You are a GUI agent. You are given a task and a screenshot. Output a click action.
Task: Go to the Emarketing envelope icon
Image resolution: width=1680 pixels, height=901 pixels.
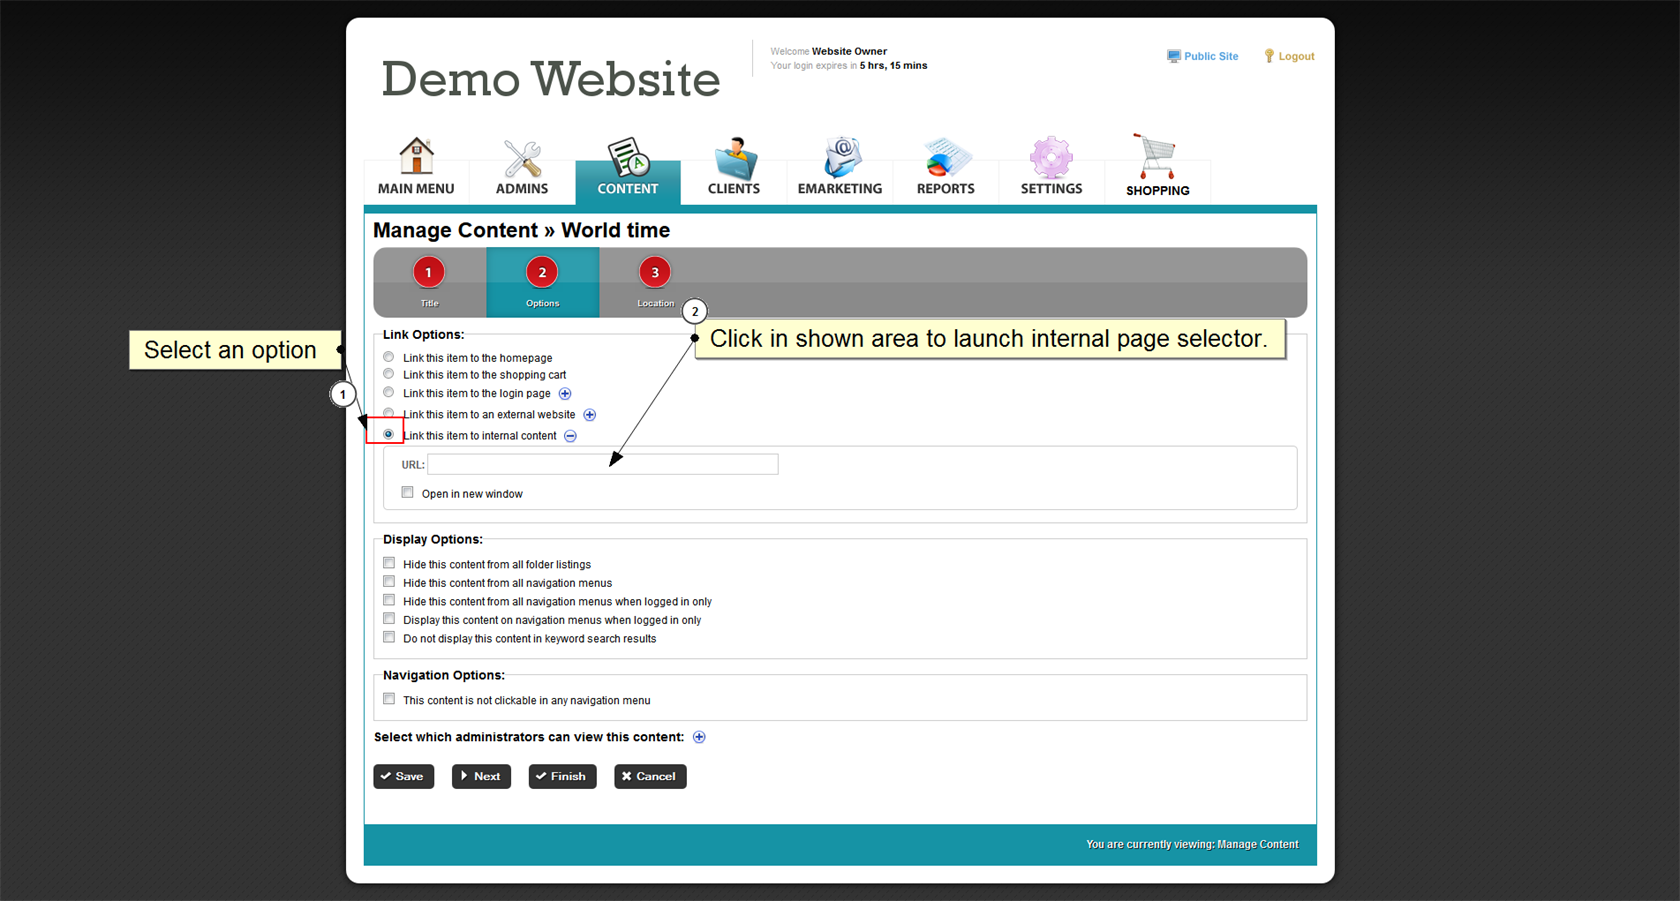click(840, 158)
